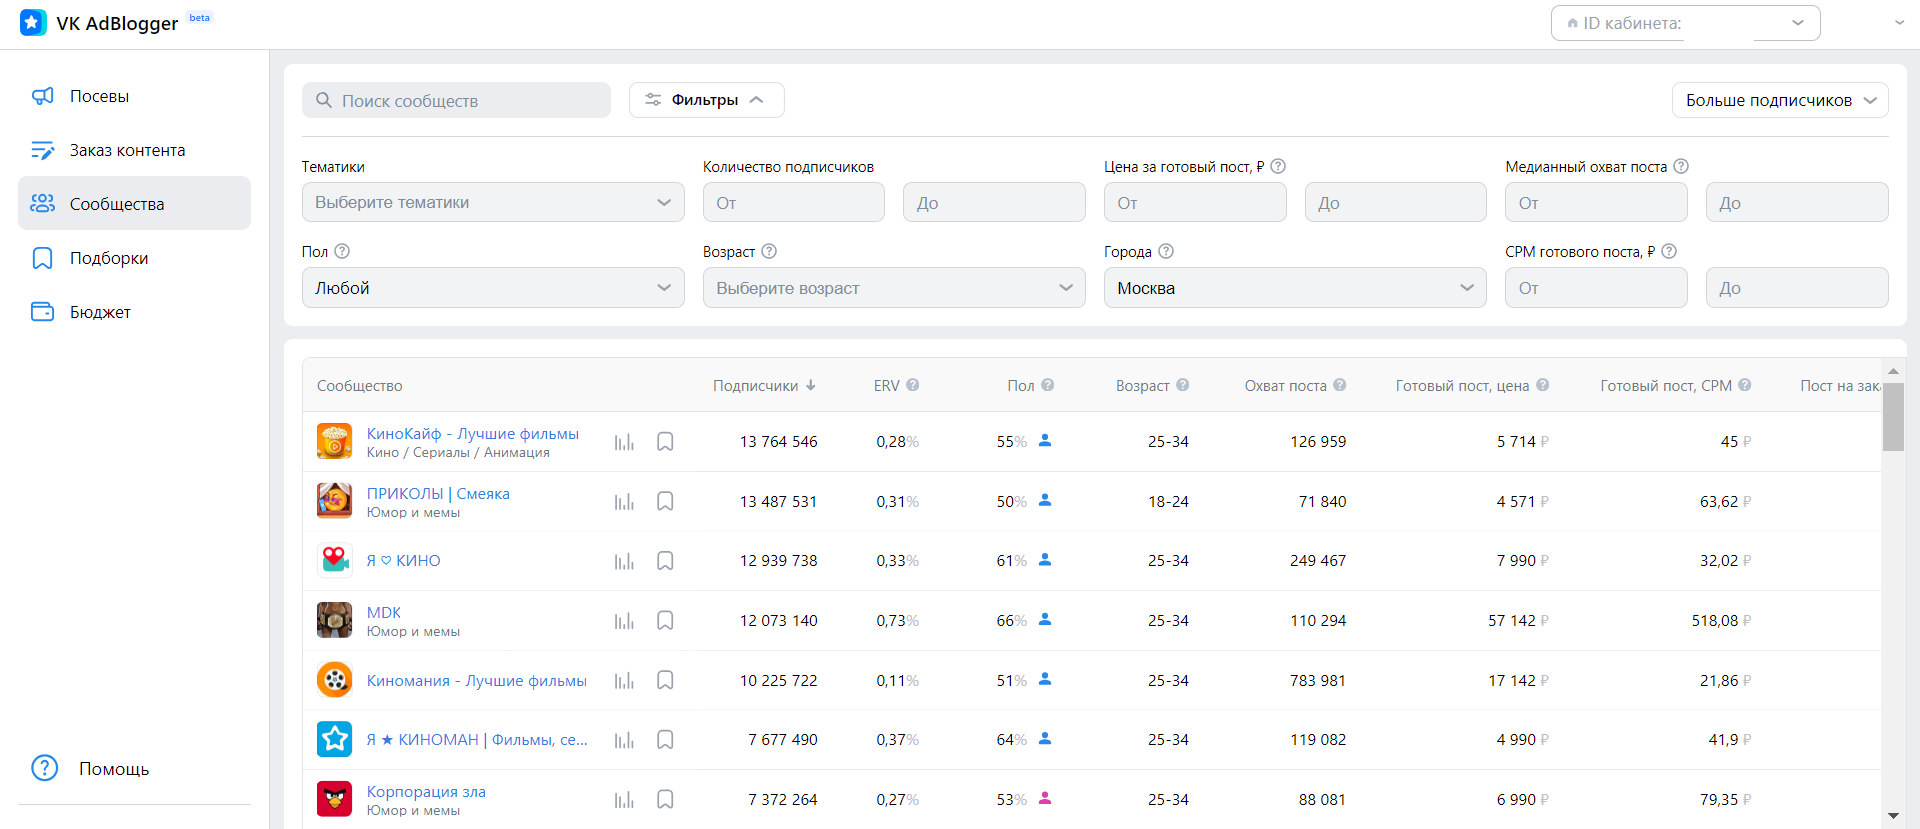Image resolution: width=1920 pixels, height=829 pixels.
Task: Focus CPM готового поста От field
Action: tap(1596, 288)
